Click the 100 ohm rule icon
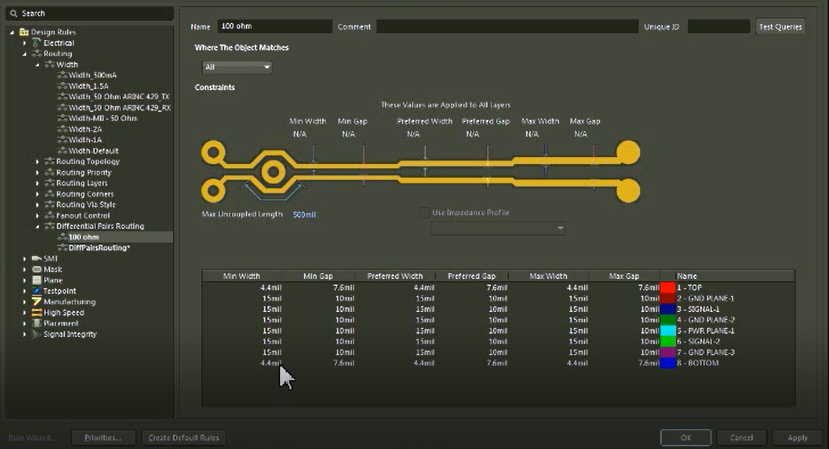The image size is (829, 449). (x=62, y=237)
